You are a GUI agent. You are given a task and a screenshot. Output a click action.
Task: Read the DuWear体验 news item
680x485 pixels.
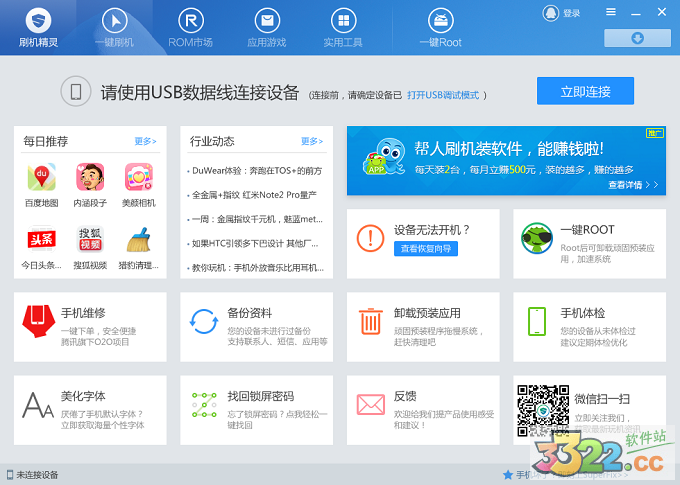(x=257, y=171)
